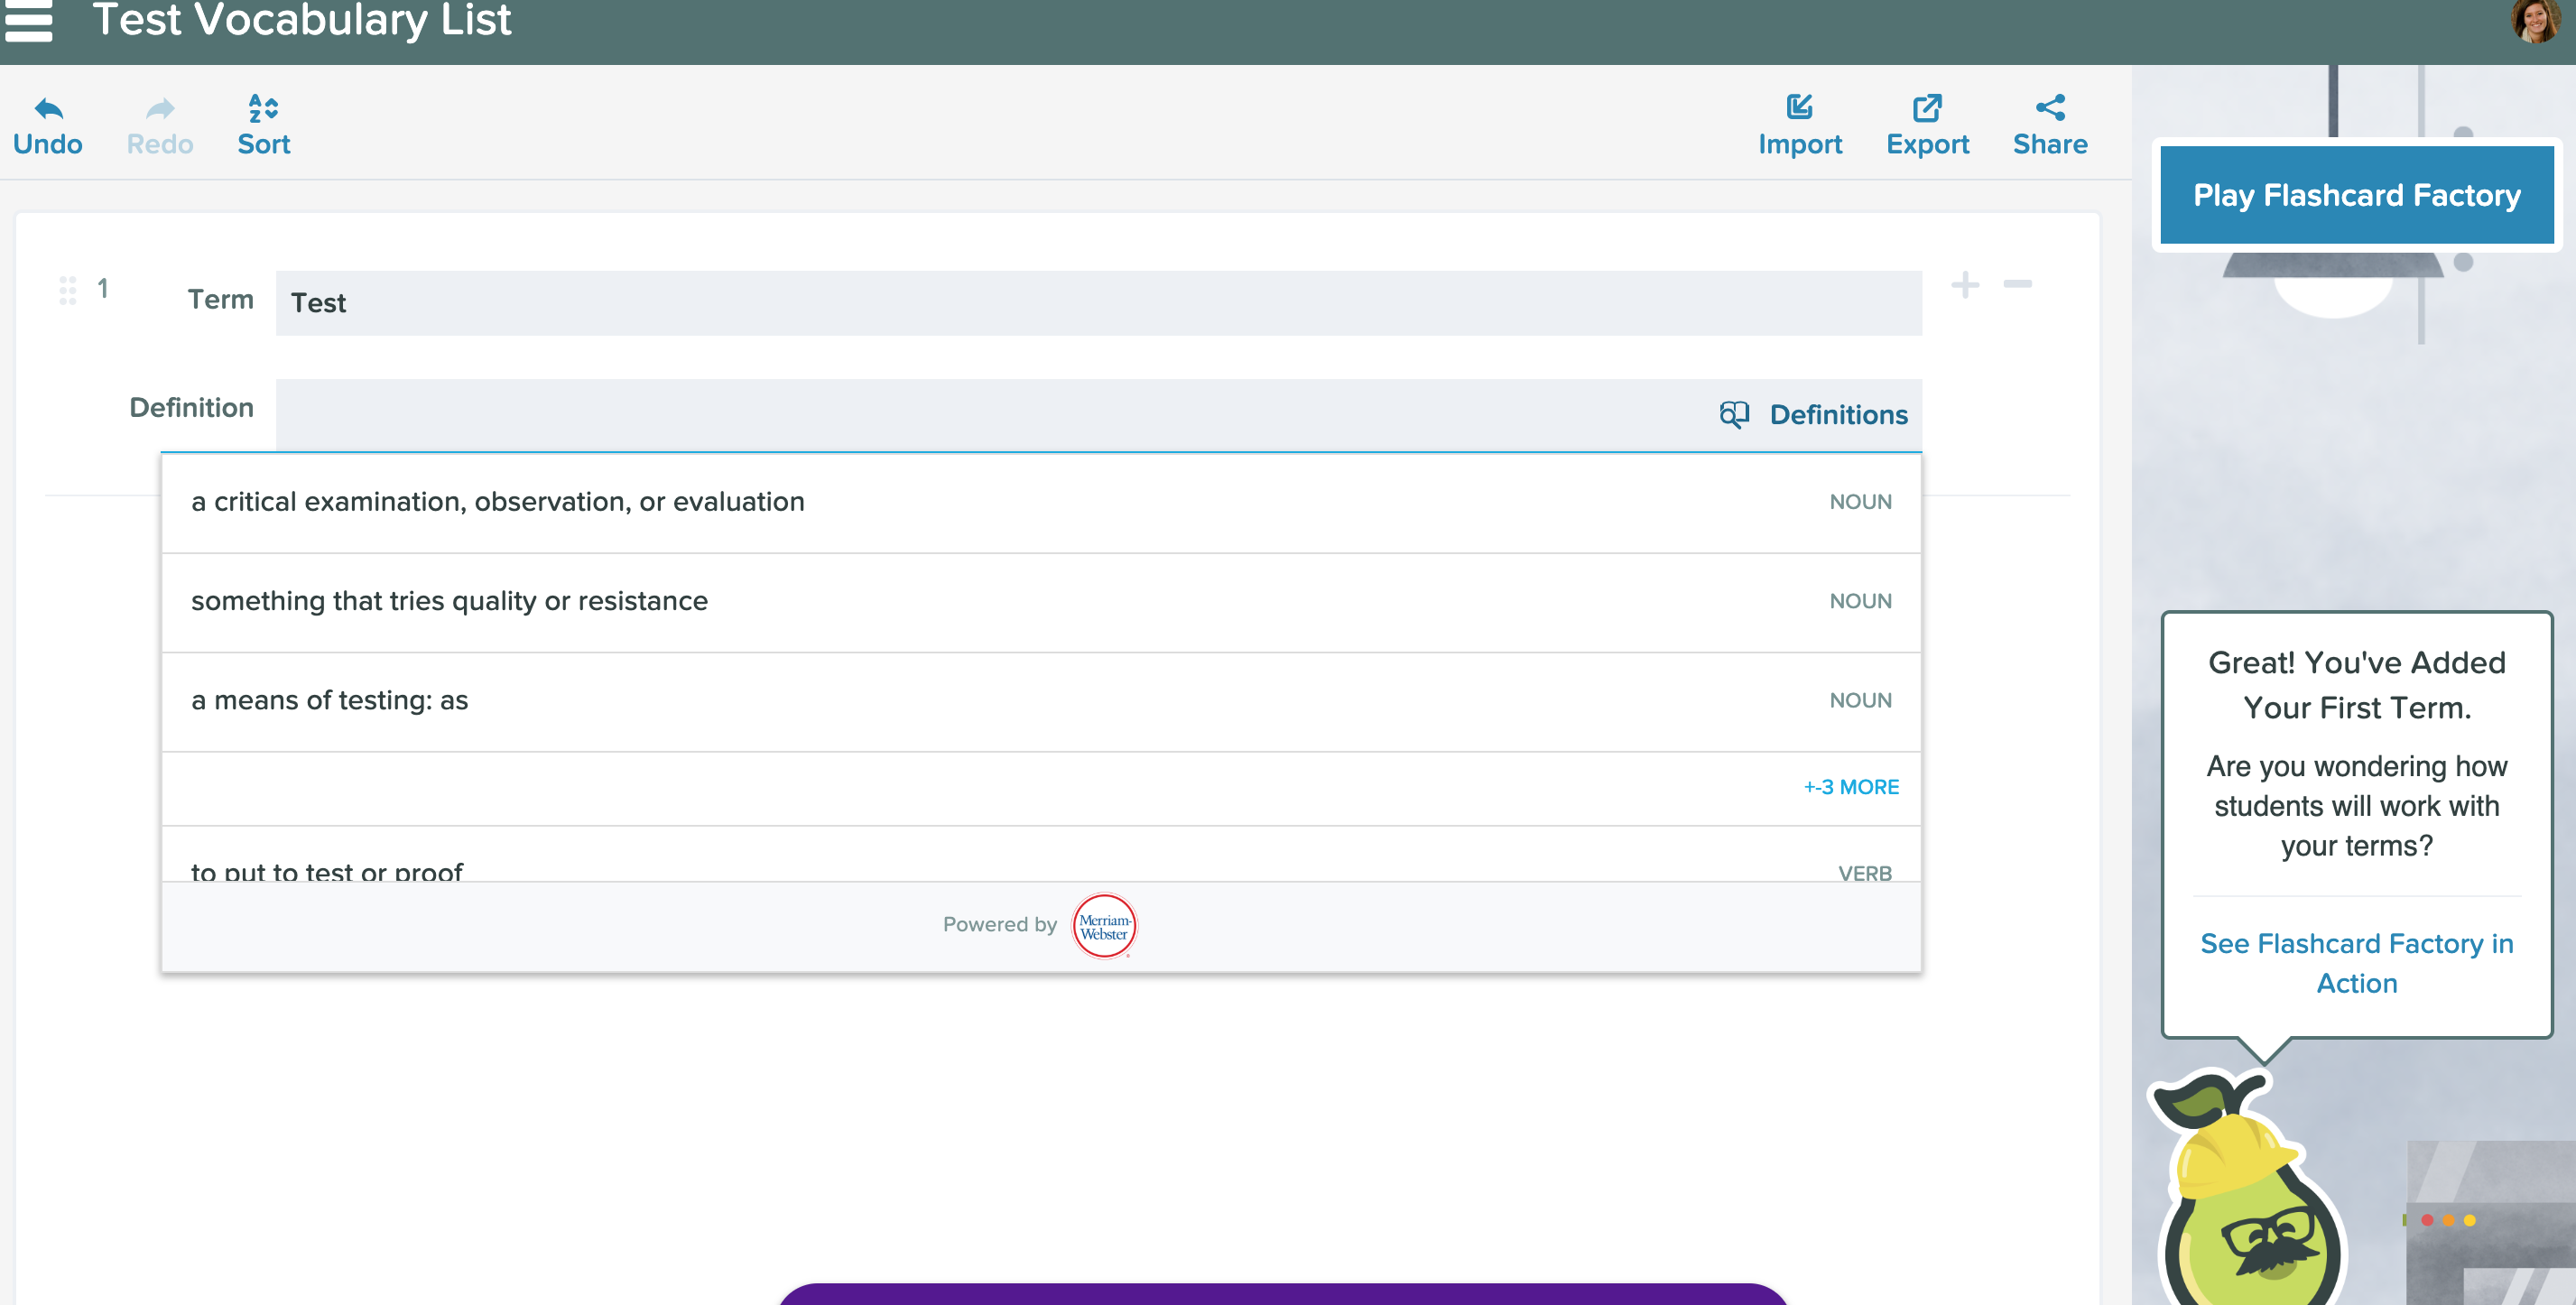Screen dimensions: 2576x1305
Task: Sort the vocabulary terms alphabetically
Action: 263,125
